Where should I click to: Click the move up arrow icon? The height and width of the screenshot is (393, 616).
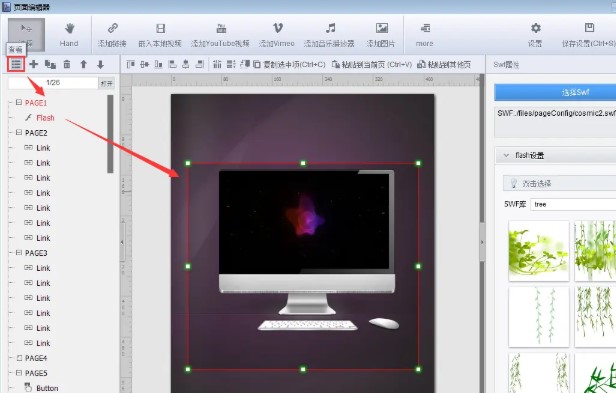[x=83, y=64]
